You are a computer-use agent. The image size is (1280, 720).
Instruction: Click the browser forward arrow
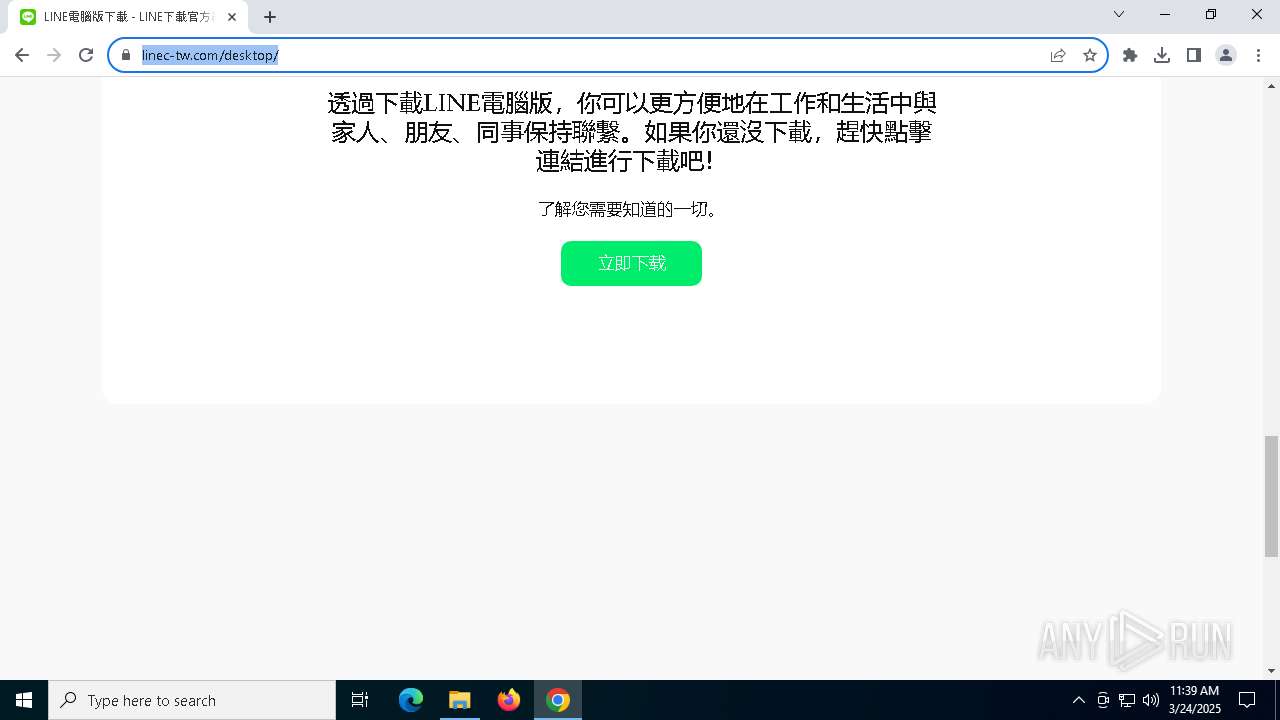(54, 55)
